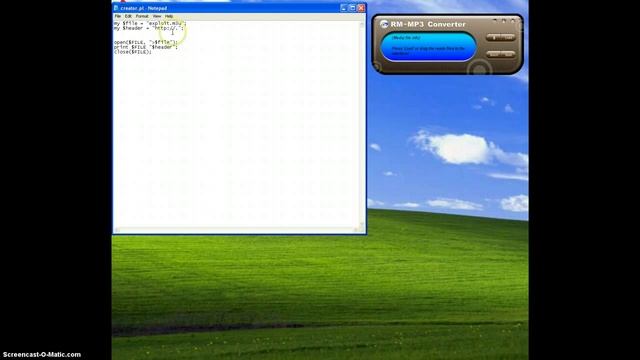Screen dimensions: 640x360
Task: Open the View menu in Notepad
Action: click(x=157, y=16)
